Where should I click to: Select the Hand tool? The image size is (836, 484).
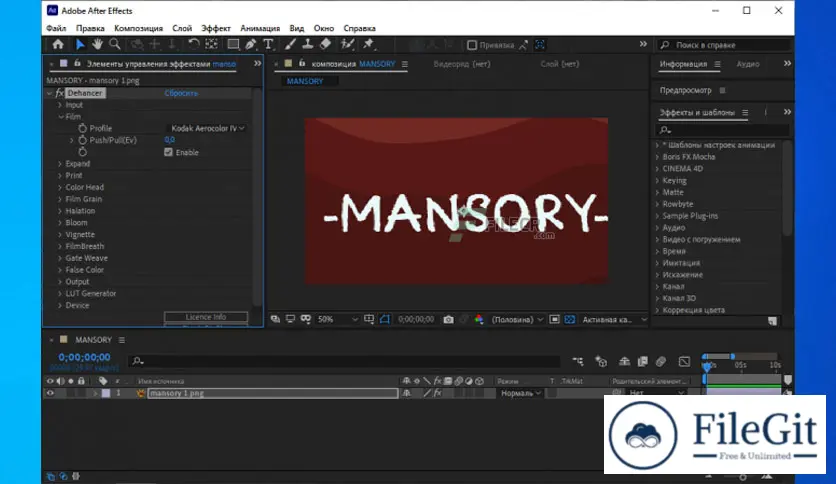(x=97, y=45)
